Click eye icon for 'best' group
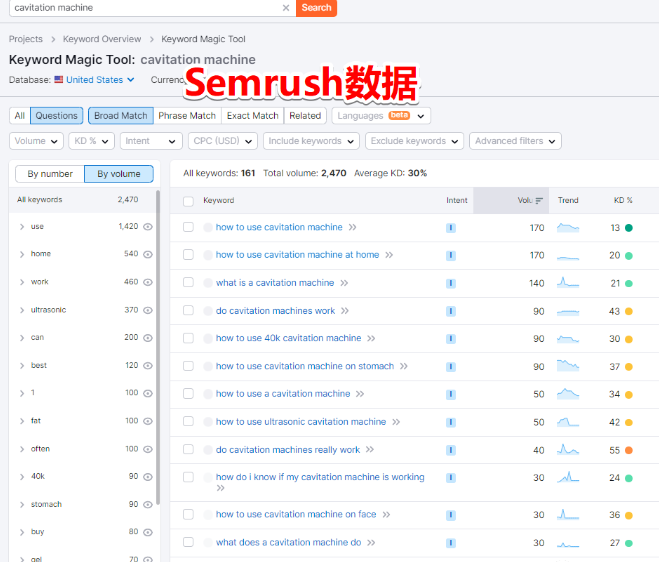The width and height of the screenshot is (659, 562). pos(148,366)
